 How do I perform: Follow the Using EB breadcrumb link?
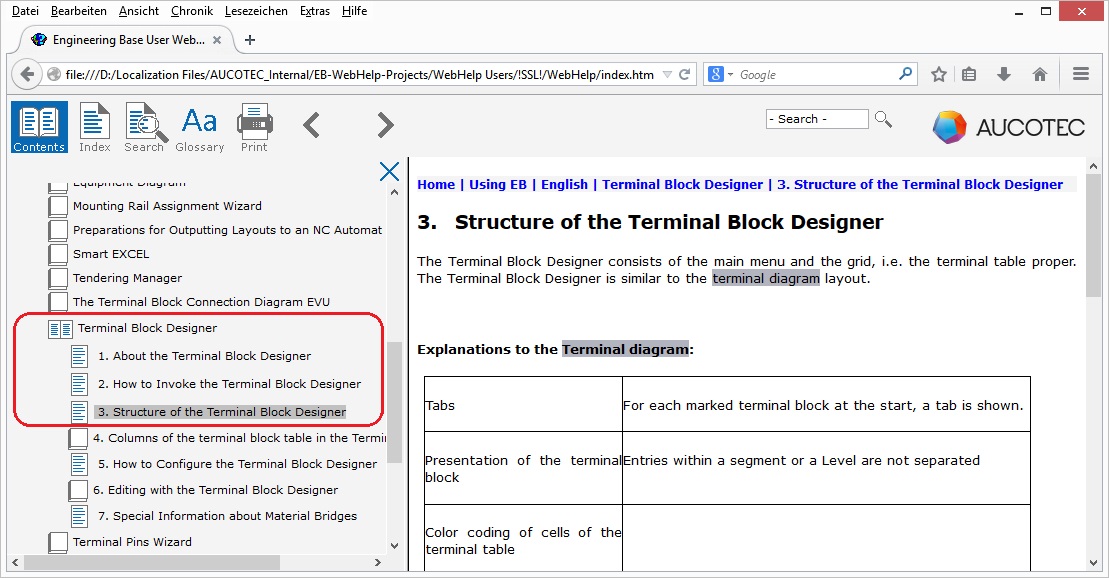point(498,185)
